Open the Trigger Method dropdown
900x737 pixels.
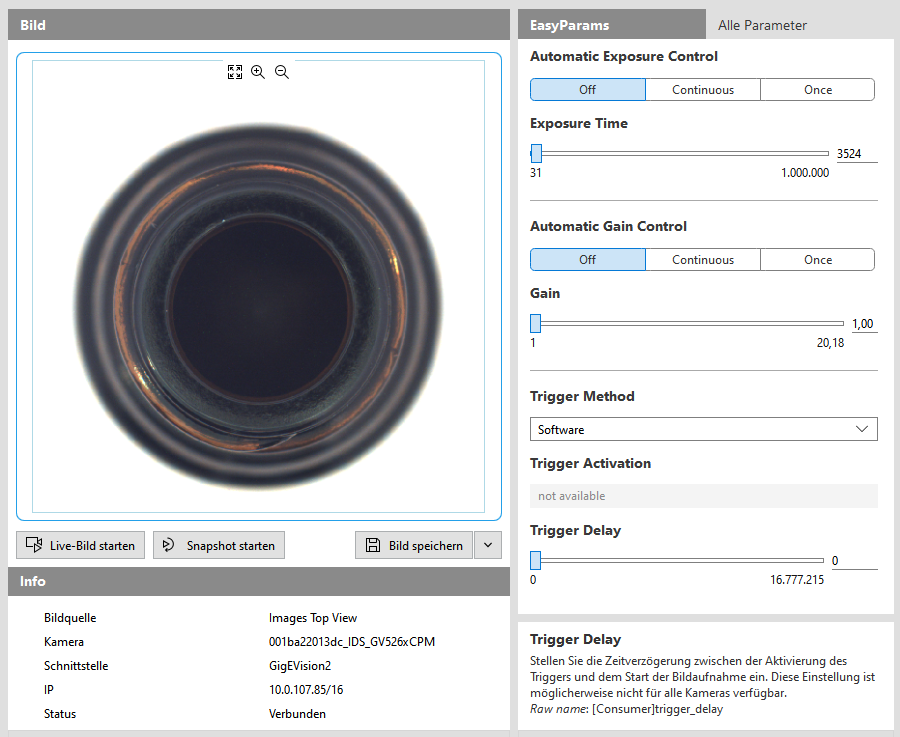coord(703,429)
